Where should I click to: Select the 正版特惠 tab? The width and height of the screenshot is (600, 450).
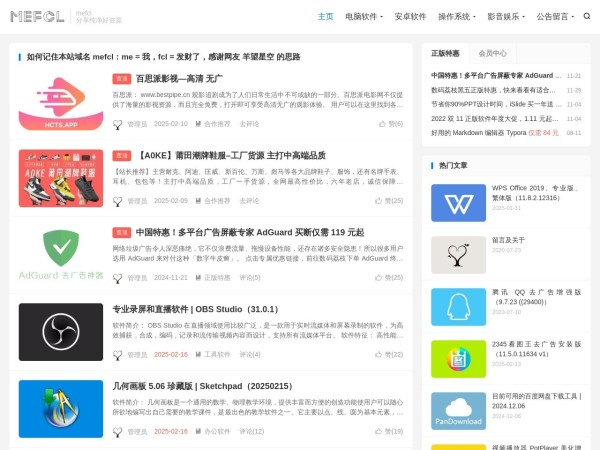pyautogui.click(x=445, y=53)
